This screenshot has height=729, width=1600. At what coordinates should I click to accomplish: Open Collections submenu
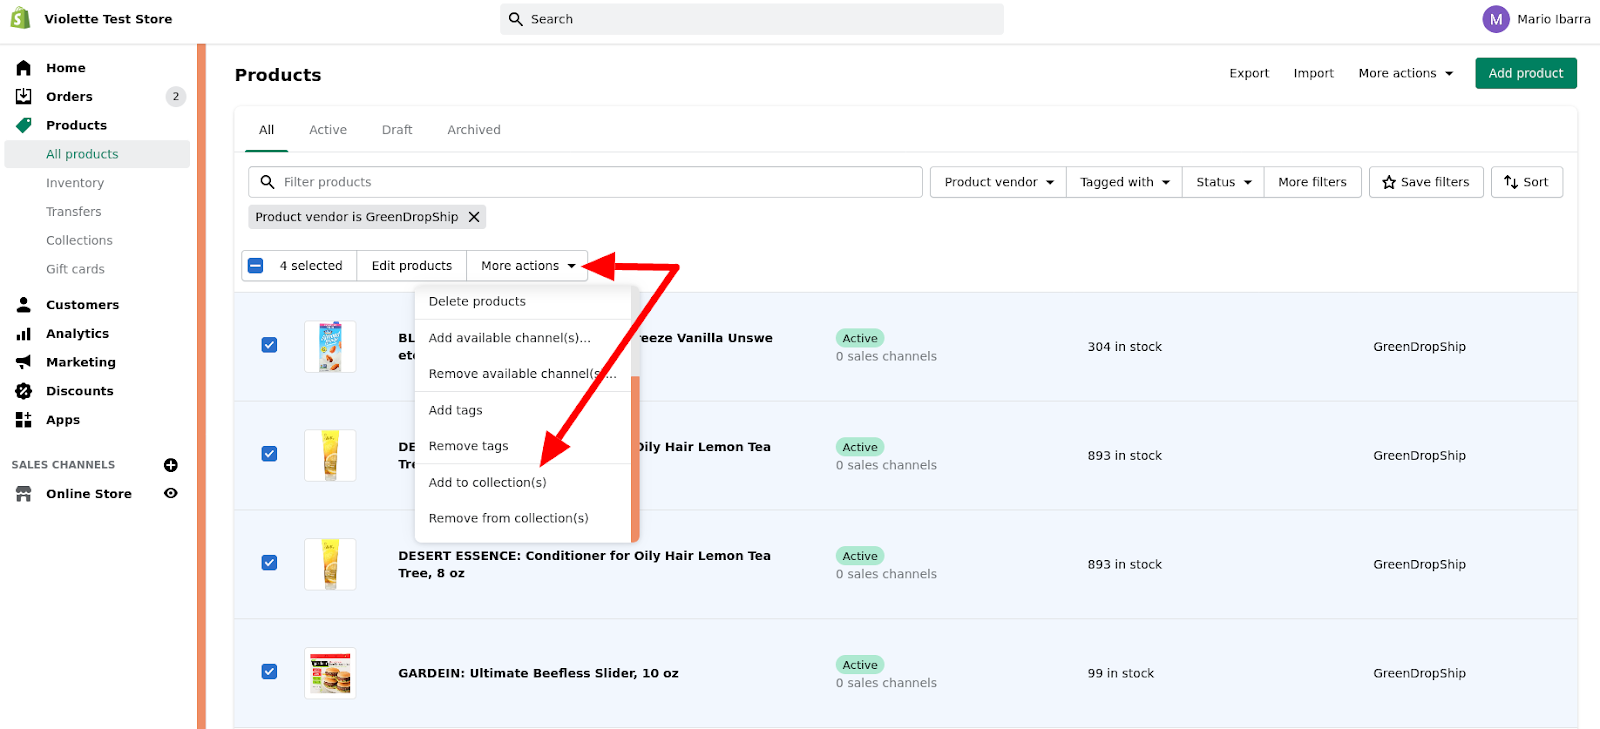tap(79, 241)
